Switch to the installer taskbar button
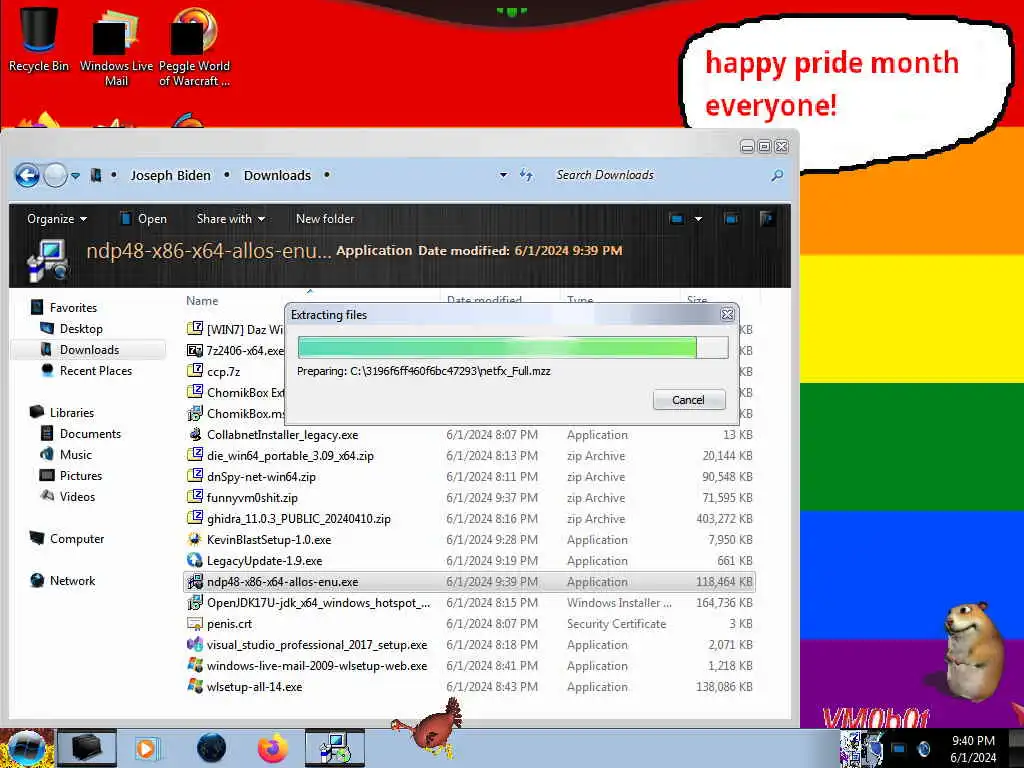 click(334, 748)
